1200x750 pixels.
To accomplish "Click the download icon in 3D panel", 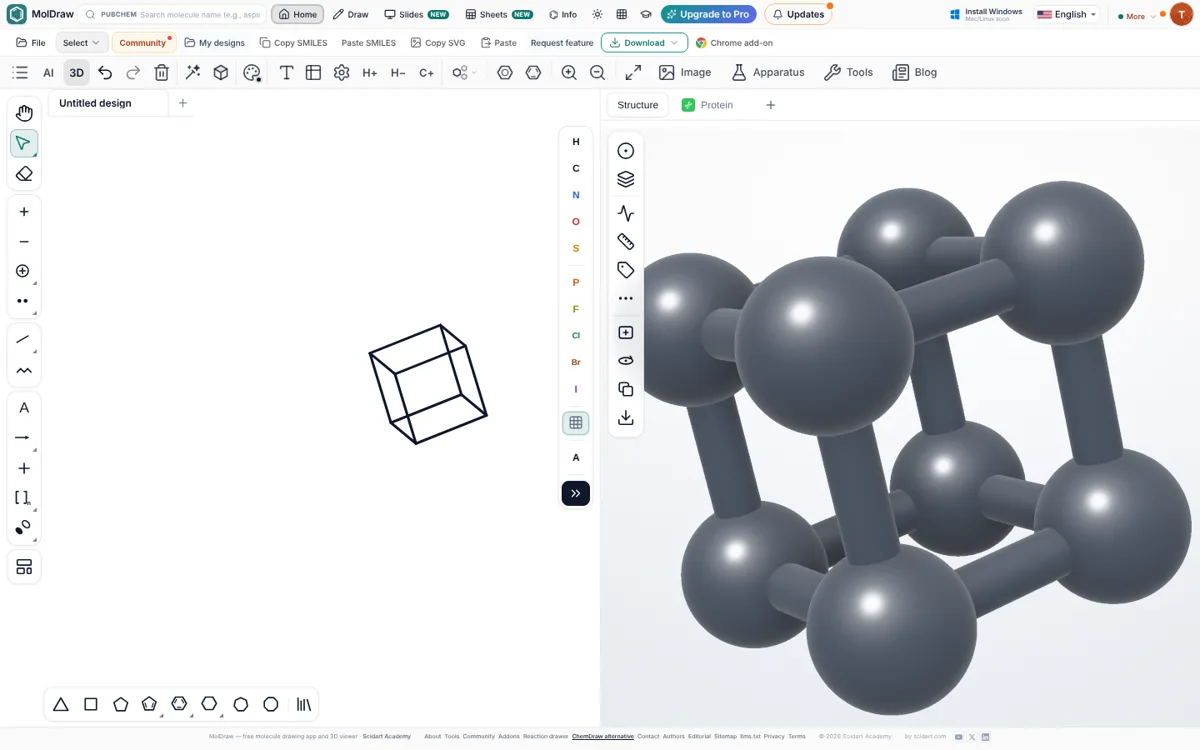I will click(626, 418).
